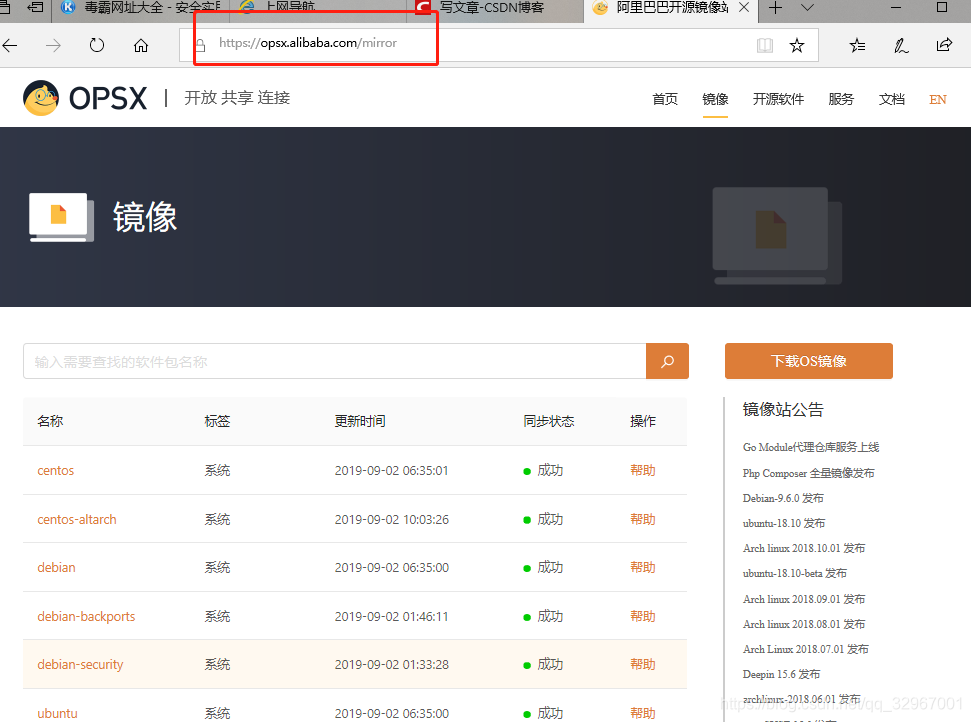Click timestamp 2019-09-02 10:03:26

pyautogui.click(x=392, y=520)
